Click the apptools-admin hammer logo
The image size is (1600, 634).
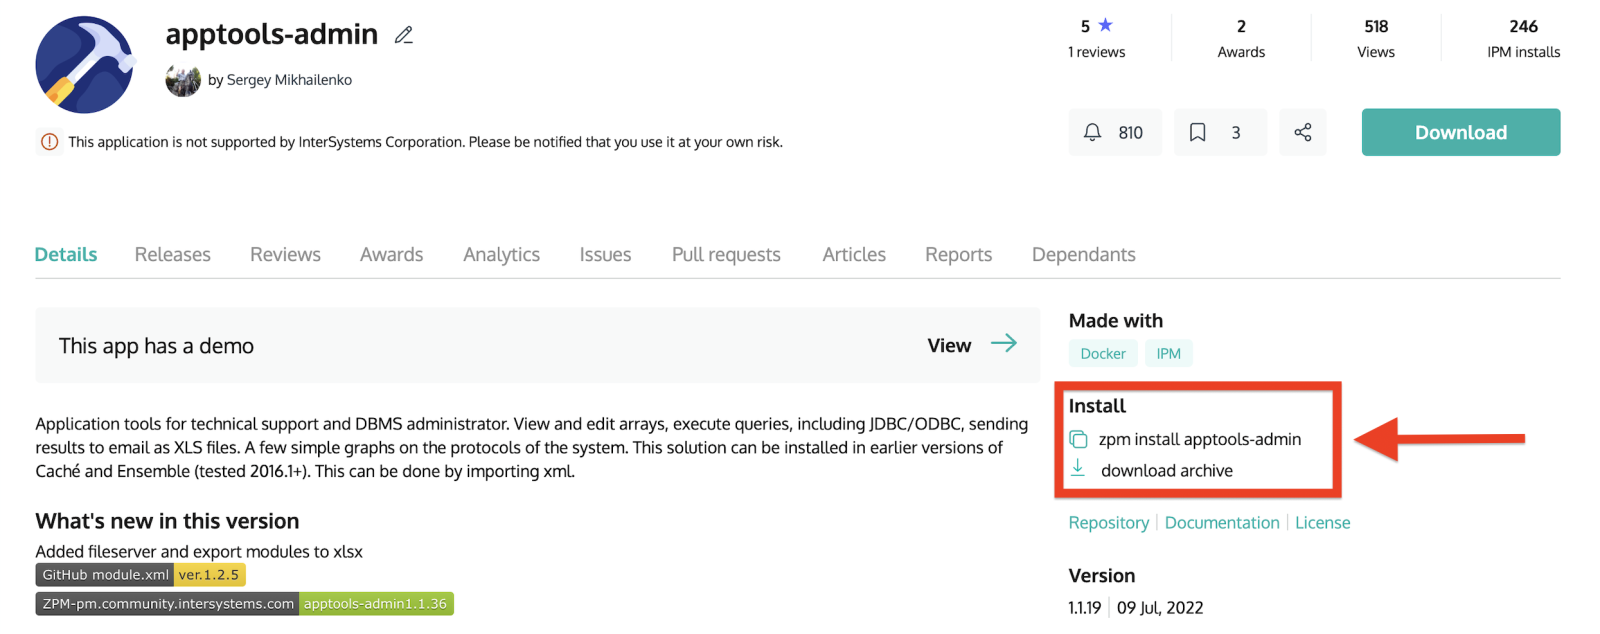click(84, 64)
